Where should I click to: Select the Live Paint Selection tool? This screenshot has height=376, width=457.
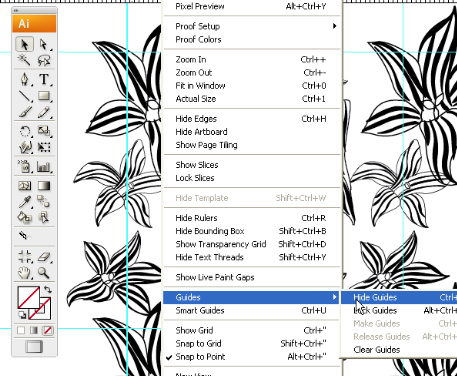point(44,217)
